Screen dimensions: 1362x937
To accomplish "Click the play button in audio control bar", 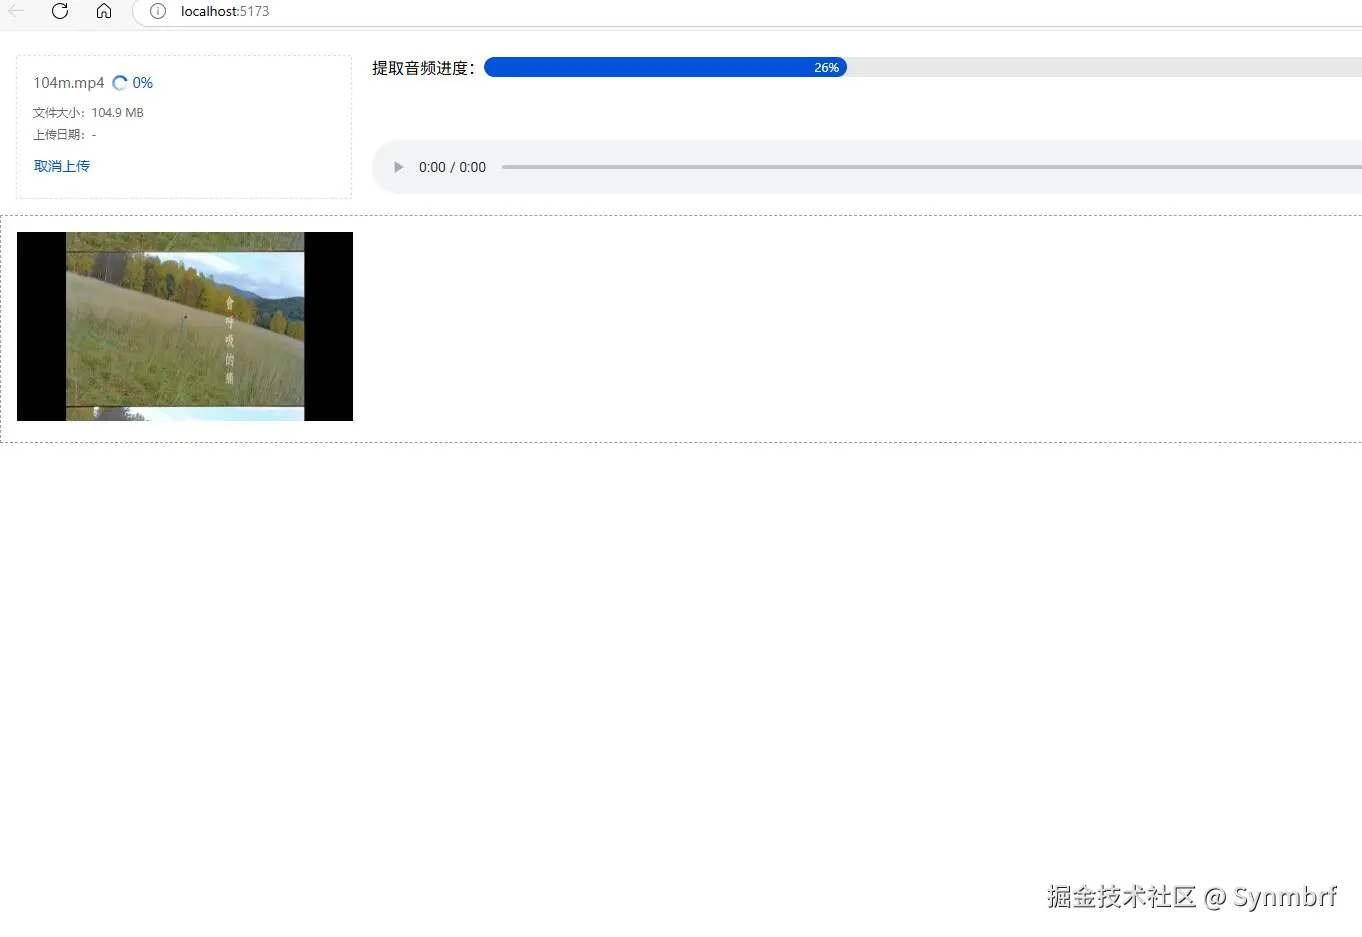I will [398, 167].
